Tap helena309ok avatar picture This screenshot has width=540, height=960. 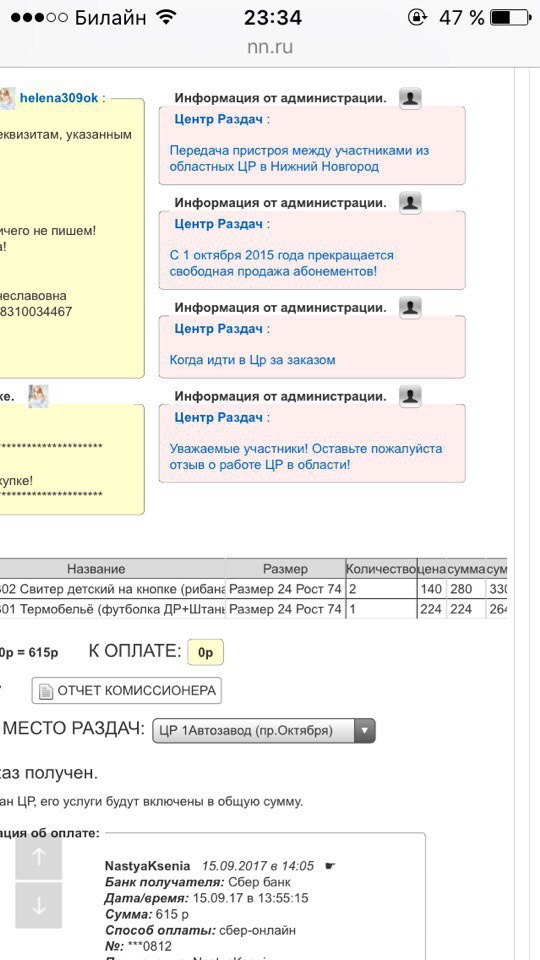(x=6, y=98)
